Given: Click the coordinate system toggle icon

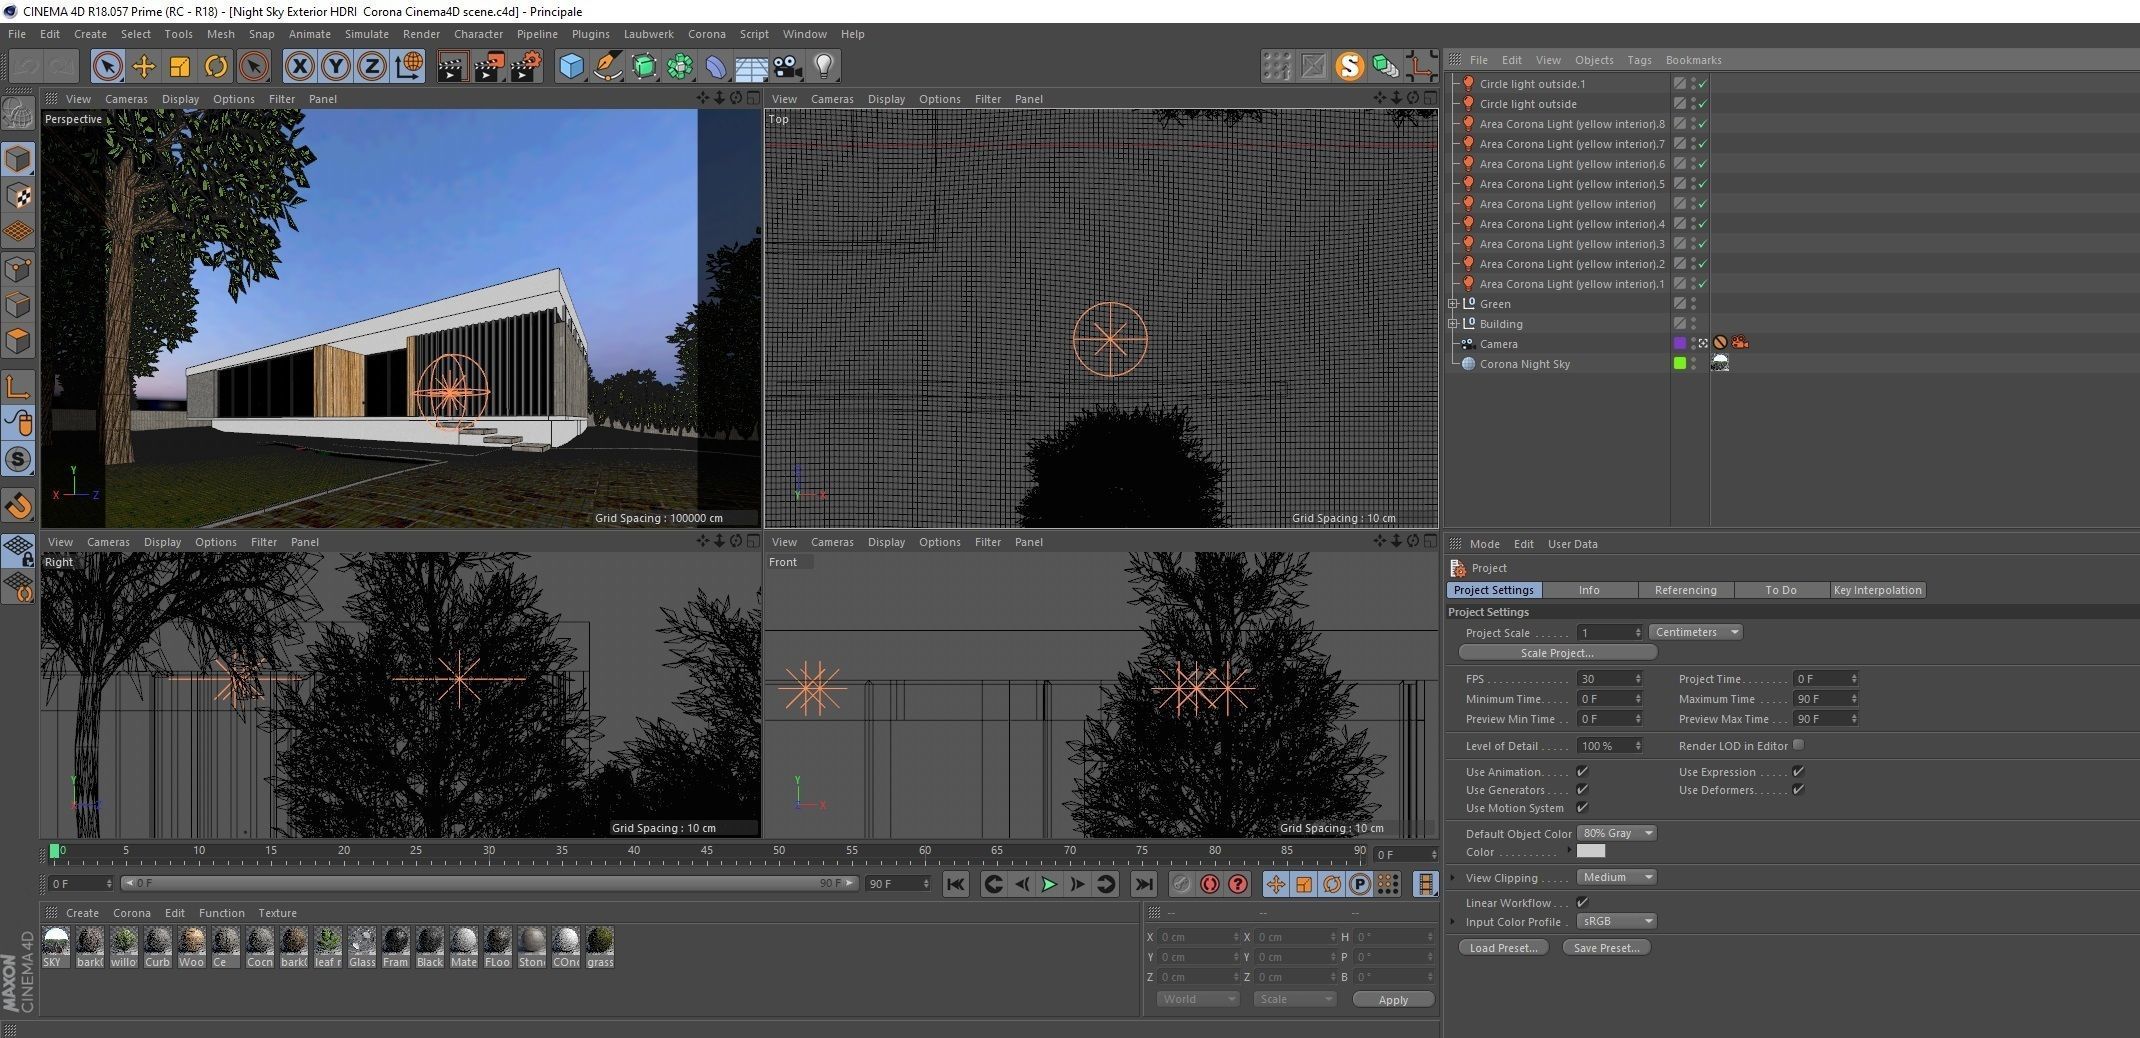Looking at the screenshot, I should (409, 67).
